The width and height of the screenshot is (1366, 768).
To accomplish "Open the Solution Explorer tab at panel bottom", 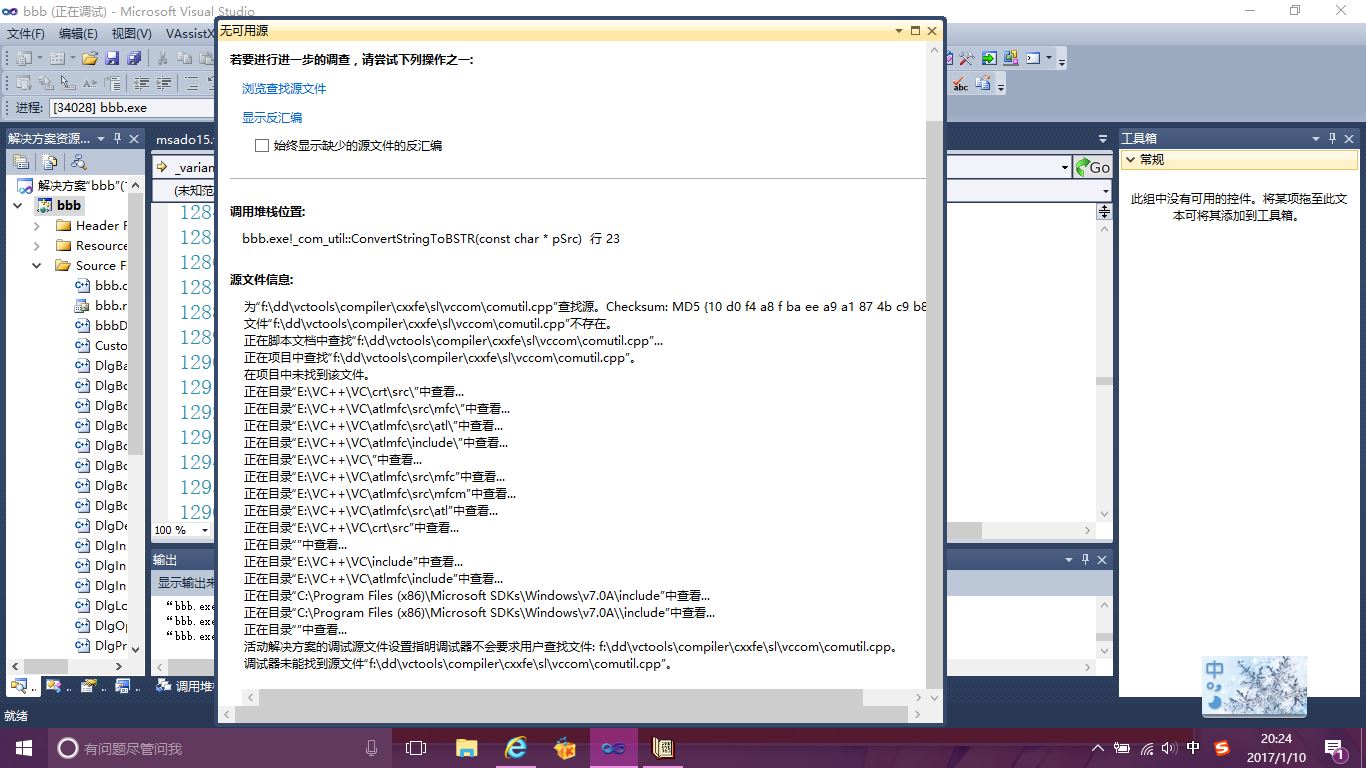I will point(22,686).
